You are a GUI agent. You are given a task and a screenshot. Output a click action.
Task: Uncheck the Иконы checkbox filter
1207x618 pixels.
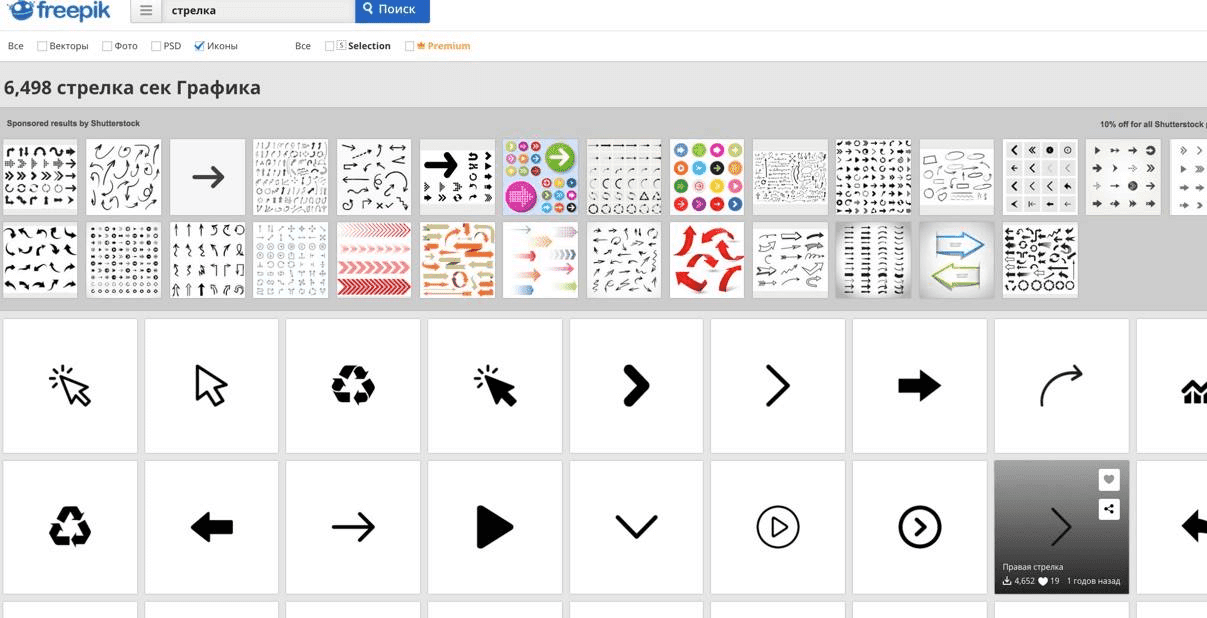point(199,46)
